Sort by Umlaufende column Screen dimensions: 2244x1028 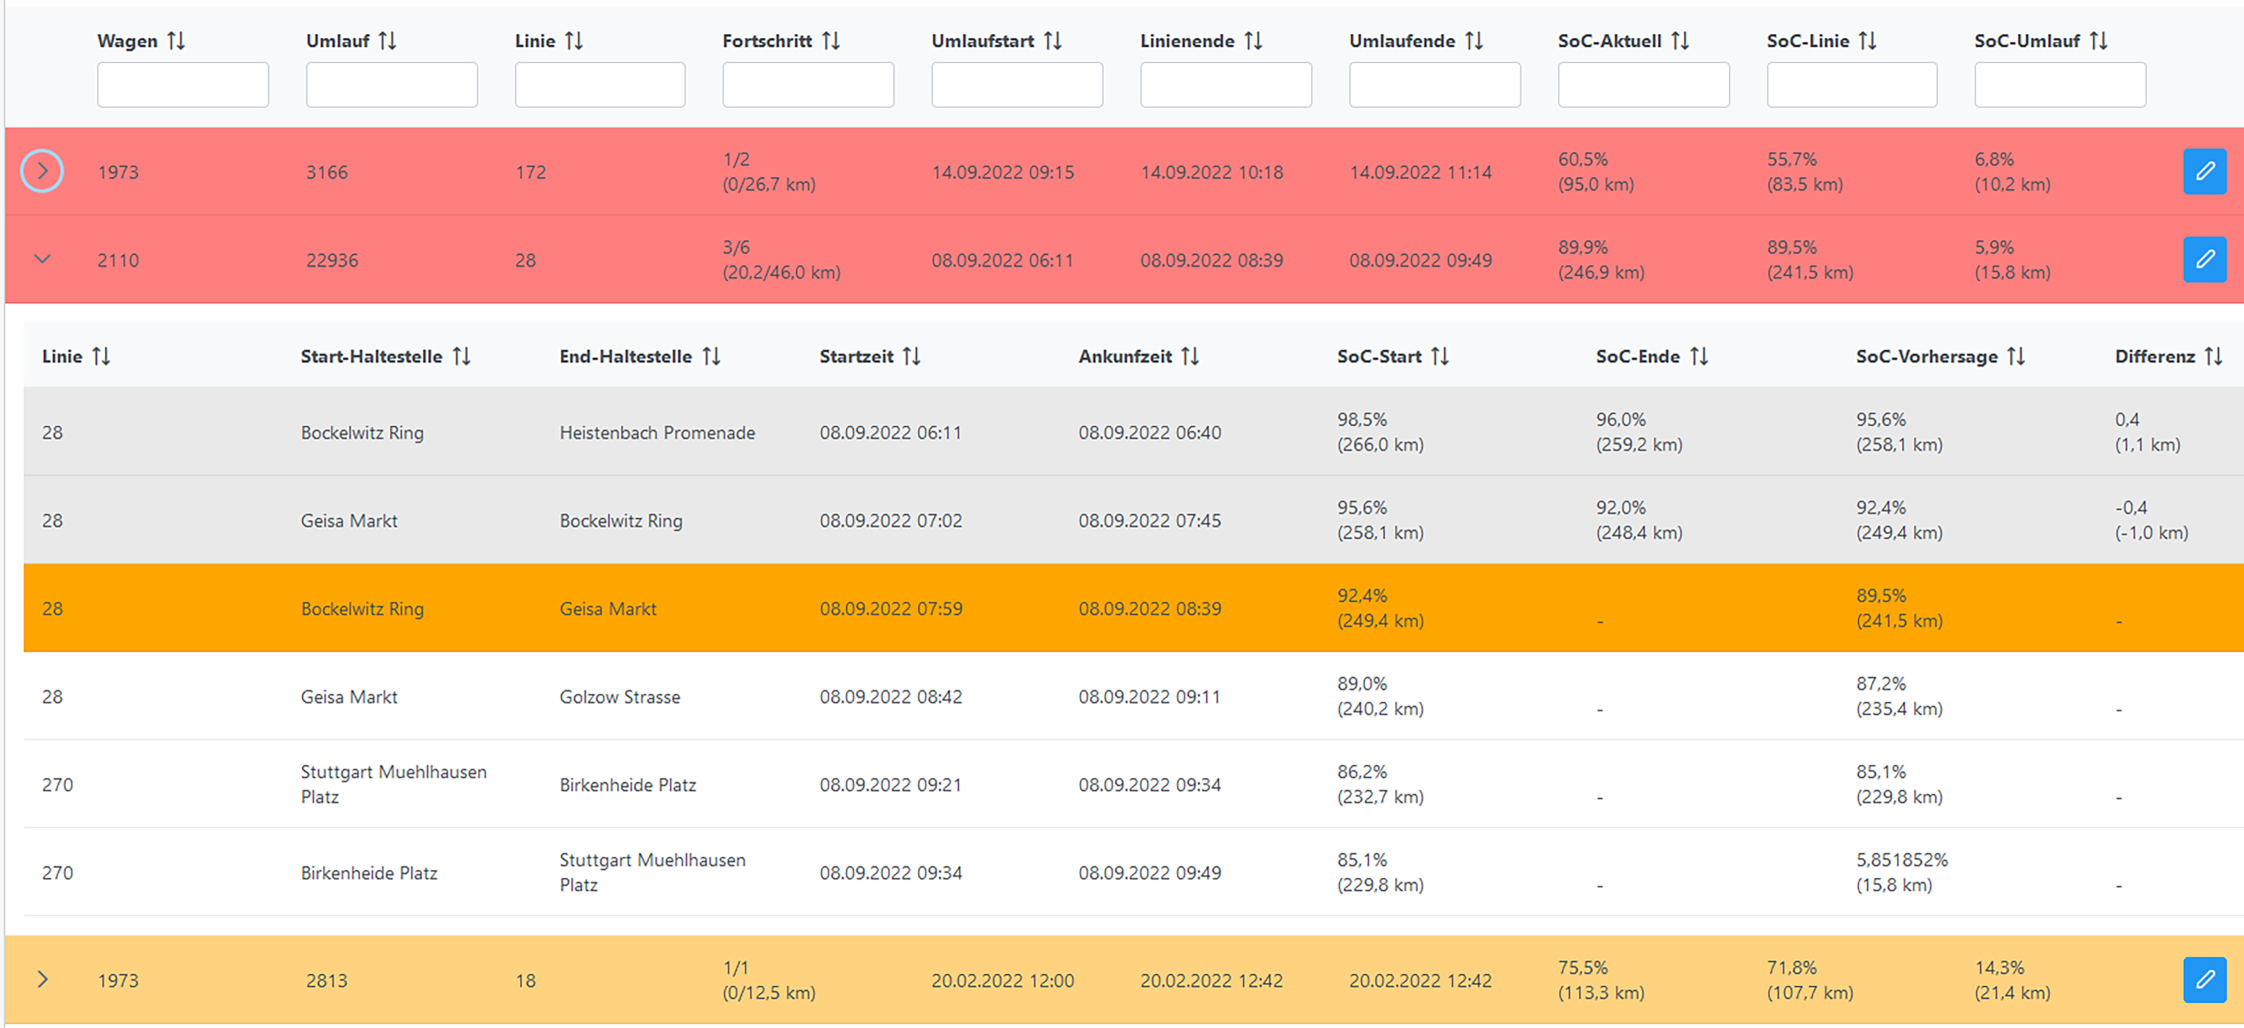click(1474, 41)
